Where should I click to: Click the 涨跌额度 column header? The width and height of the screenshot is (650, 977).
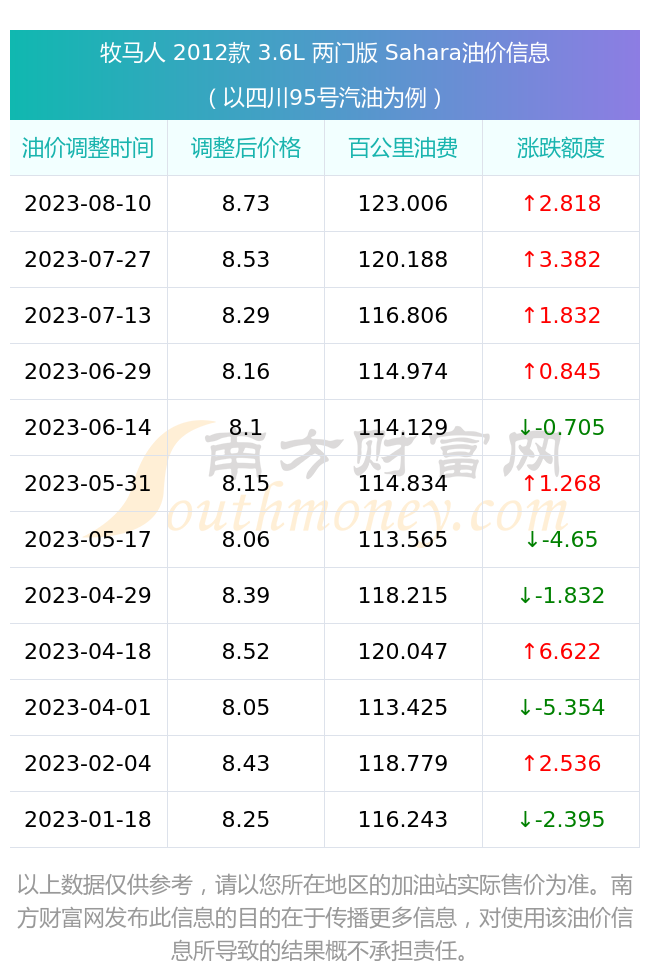[561, 148]
